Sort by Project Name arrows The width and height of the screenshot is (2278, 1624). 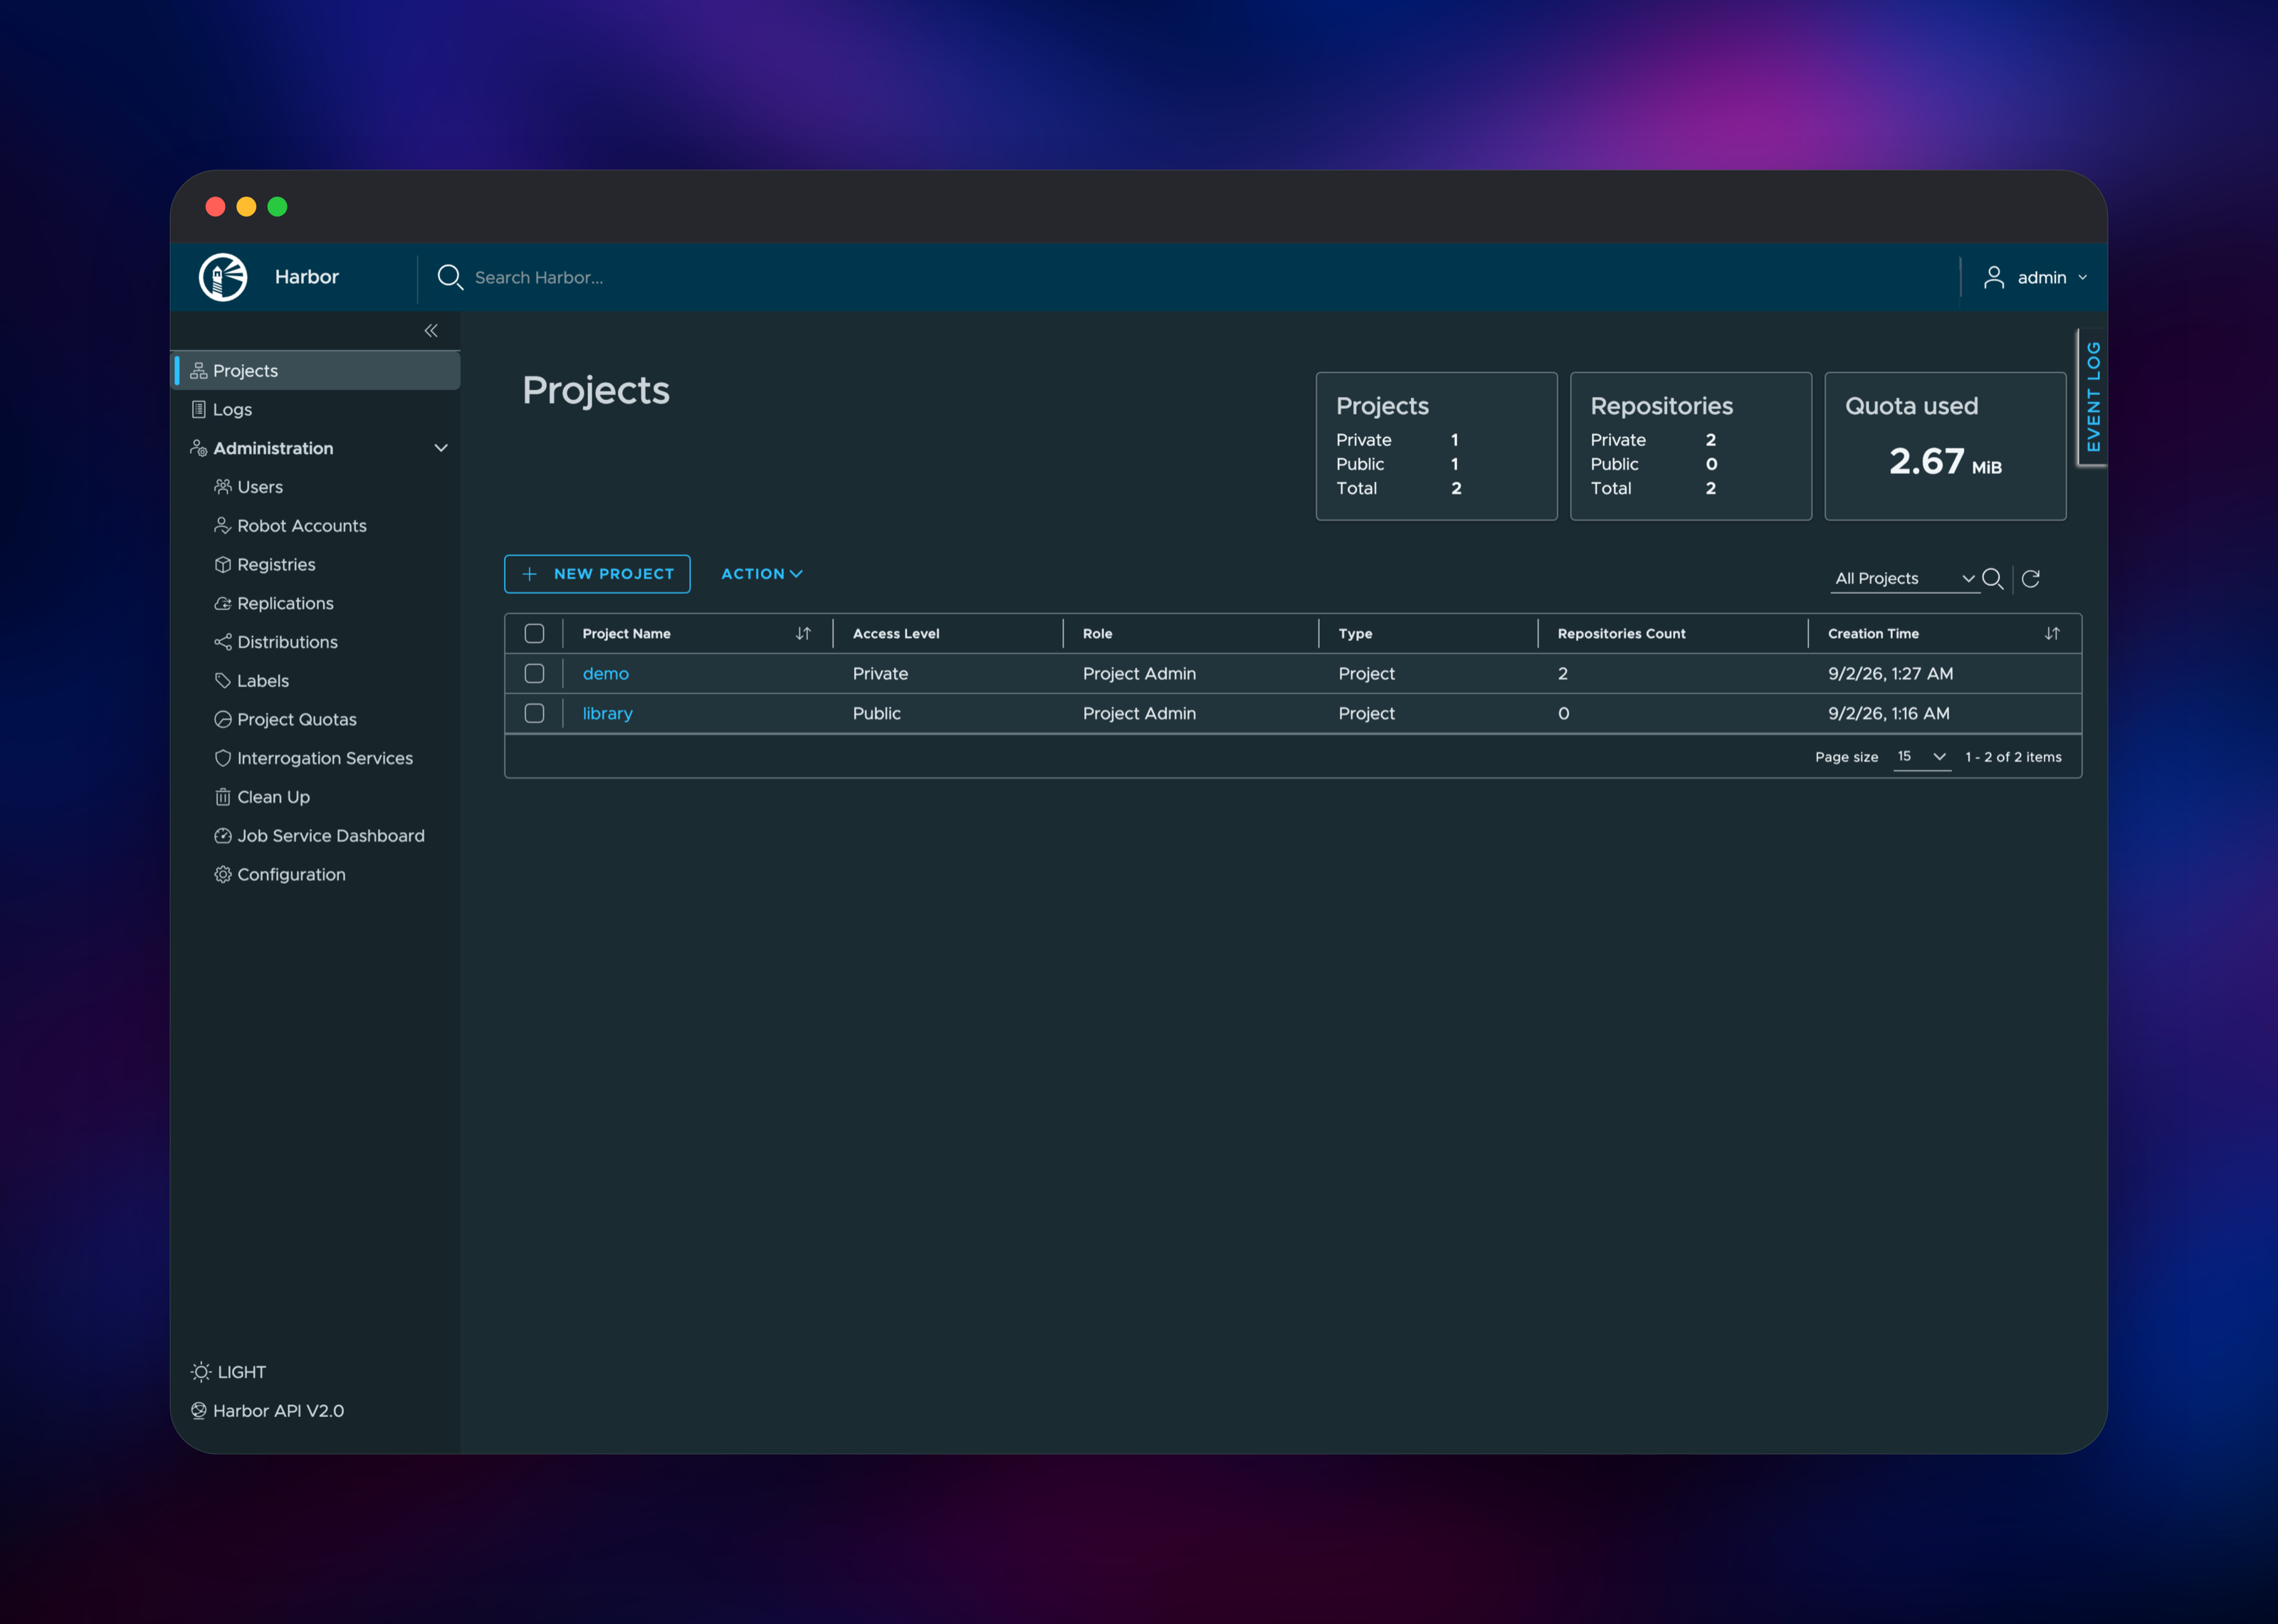coord(803,634)
